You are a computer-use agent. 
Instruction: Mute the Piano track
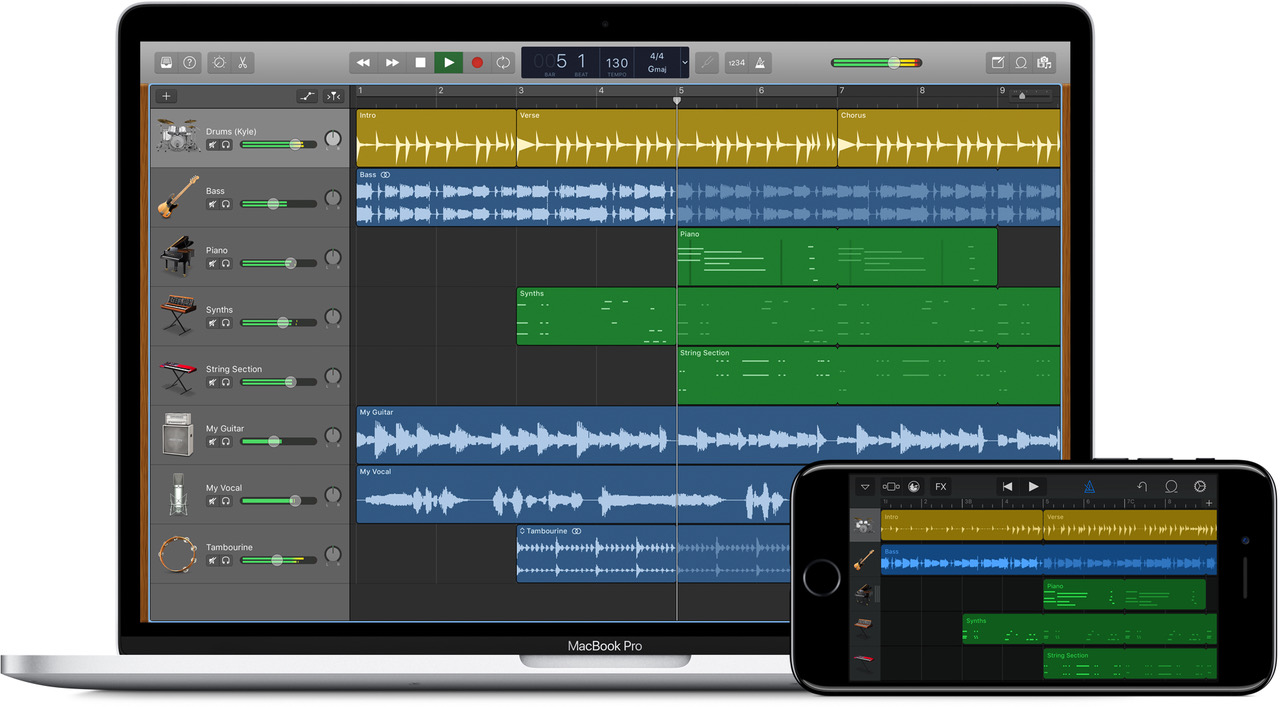[212, 263]
